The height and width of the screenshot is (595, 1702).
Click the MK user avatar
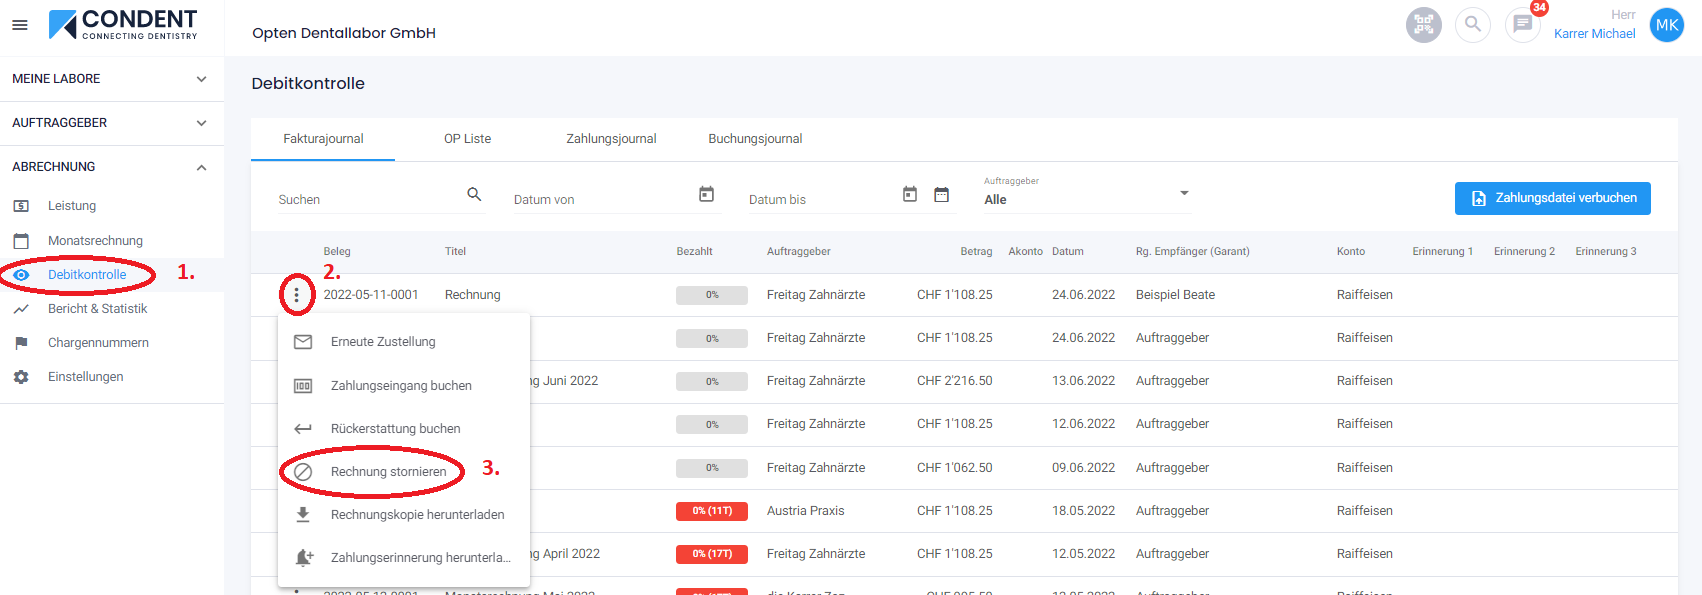point(1666,25)
